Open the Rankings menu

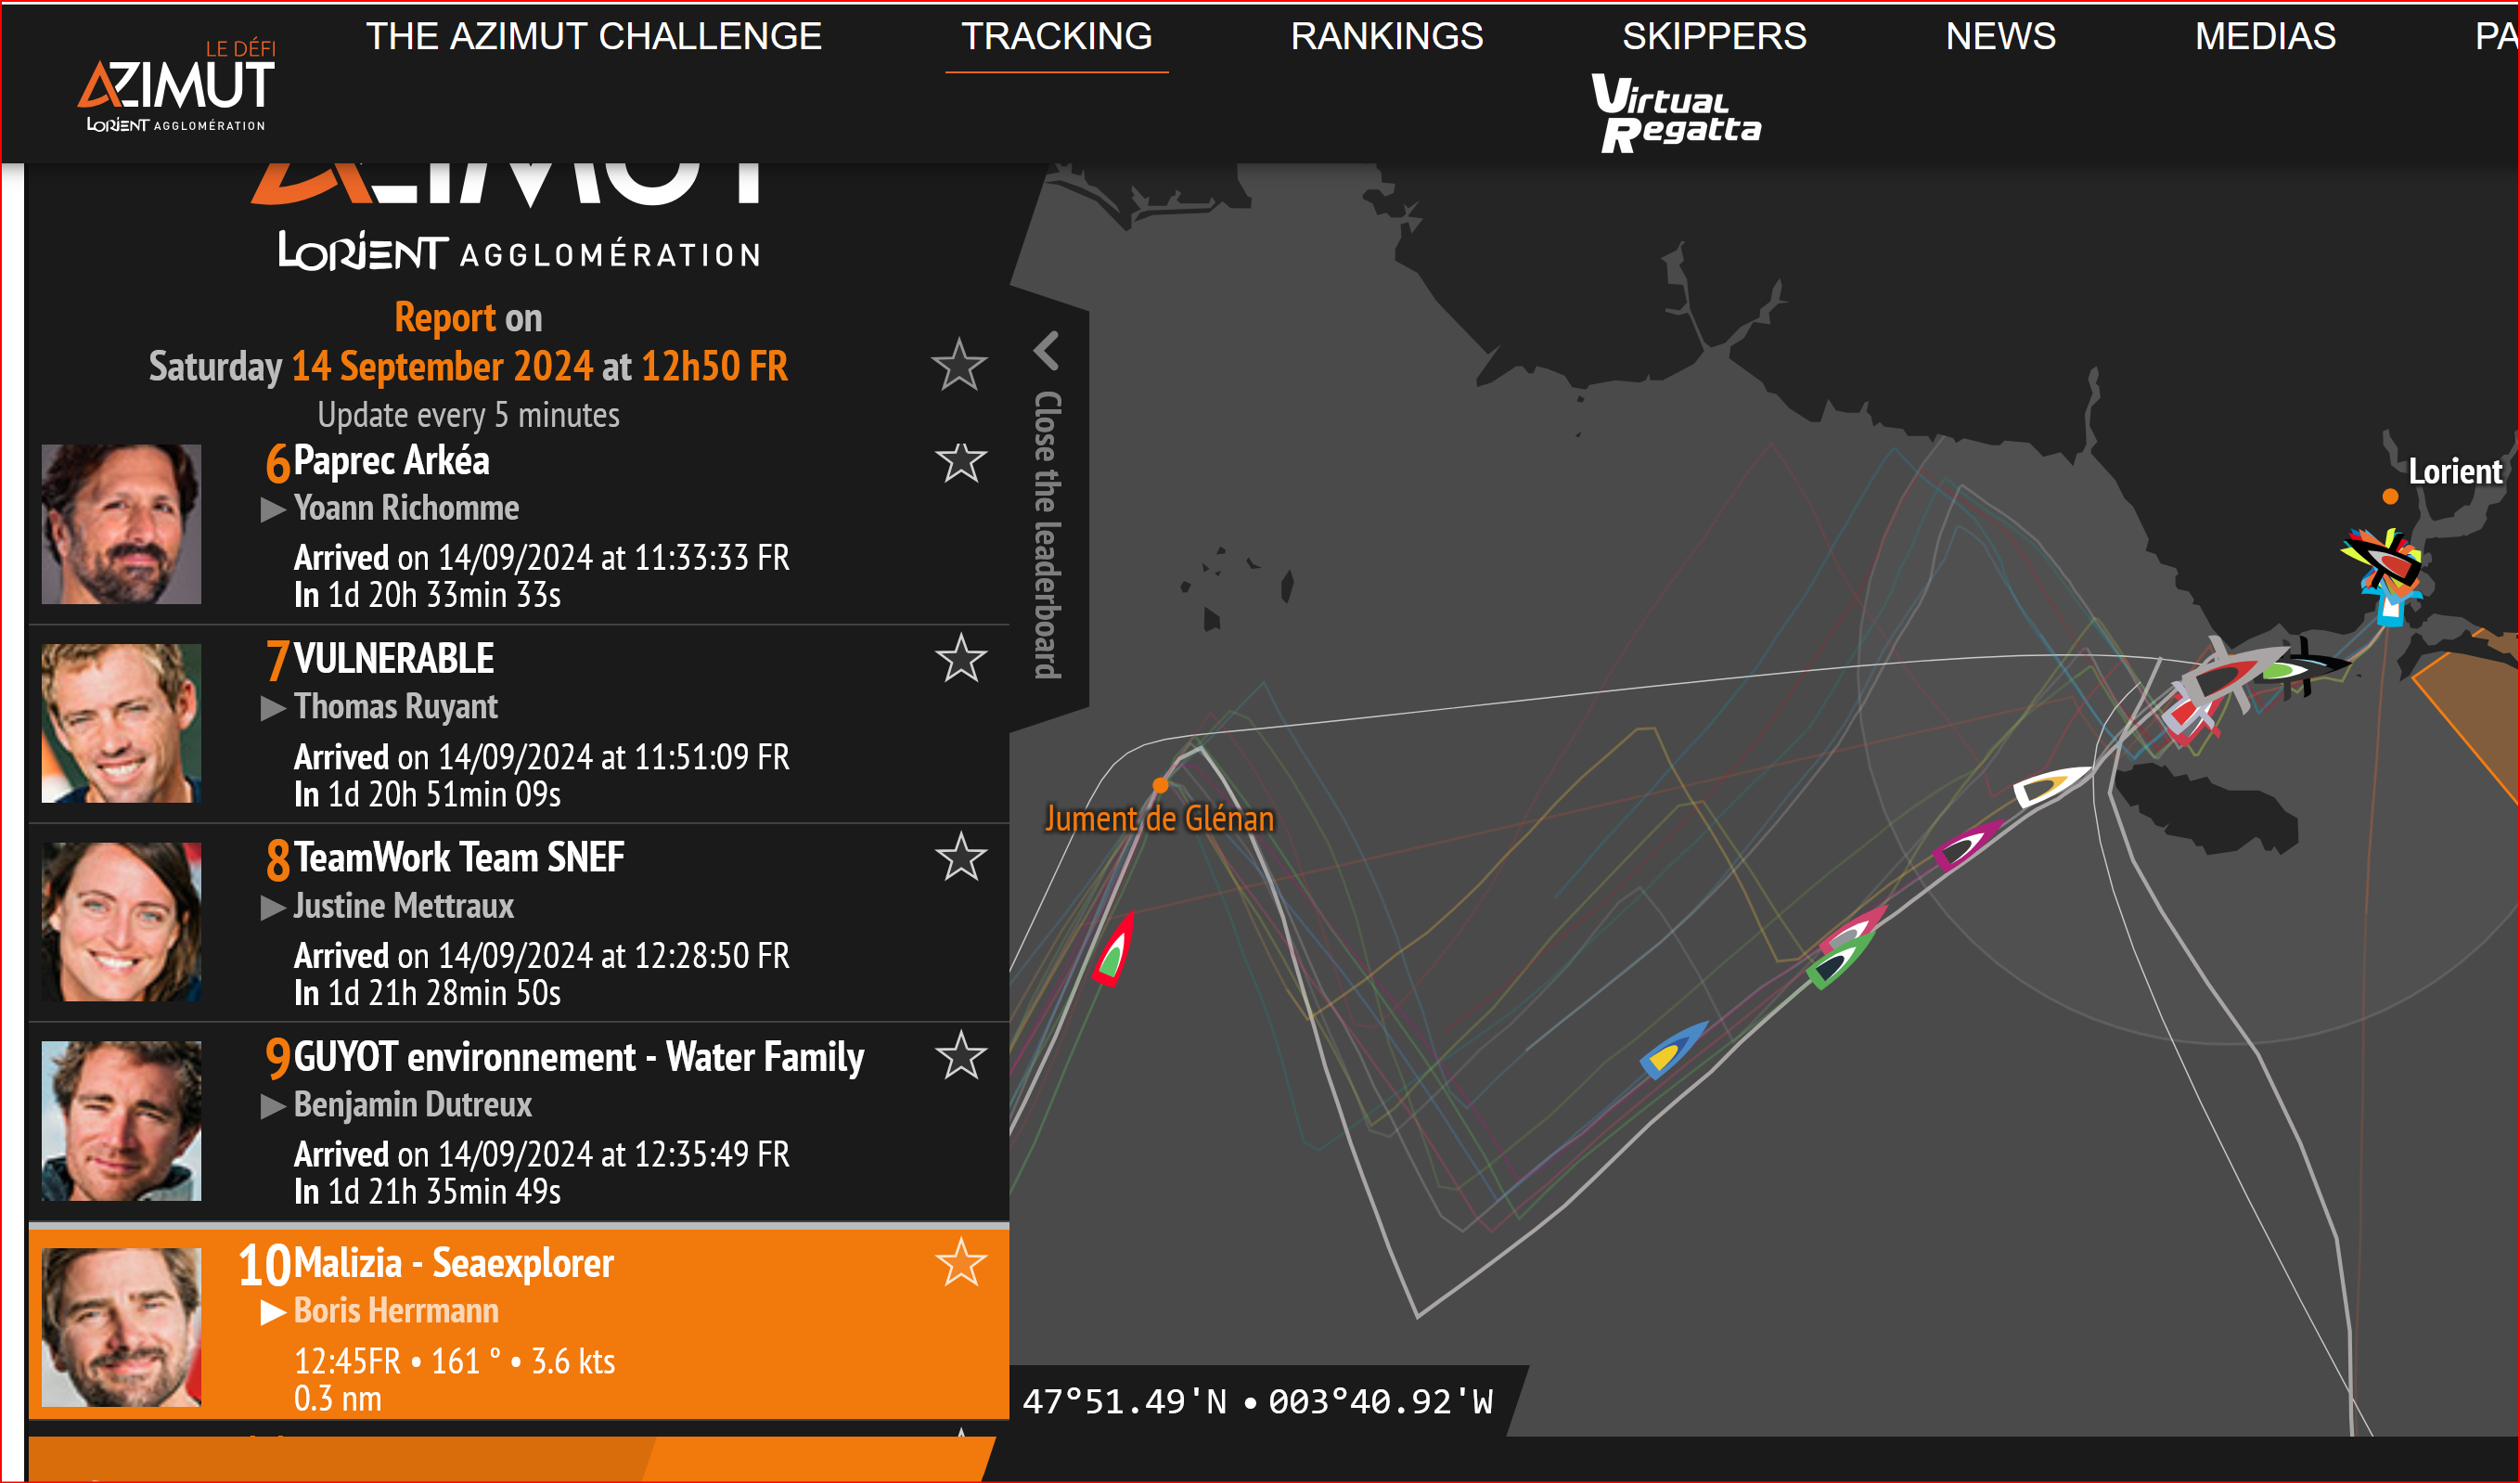coord(1387,37)
